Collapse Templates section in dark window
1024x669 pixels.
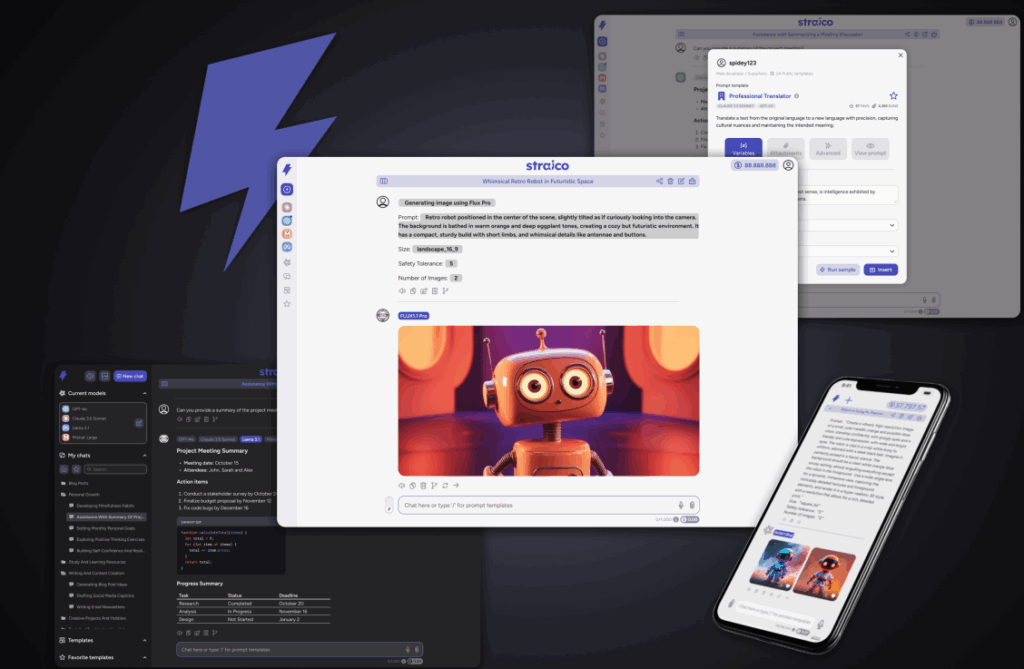[x=144, y=640]
